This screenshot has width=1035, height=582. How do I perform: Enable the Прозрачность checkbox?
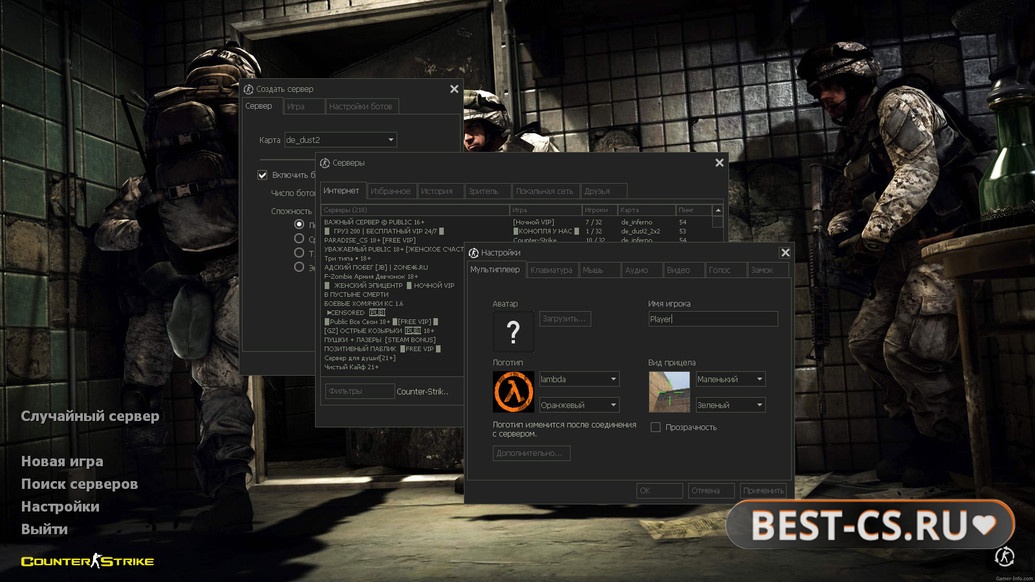(x=655, y=428)
